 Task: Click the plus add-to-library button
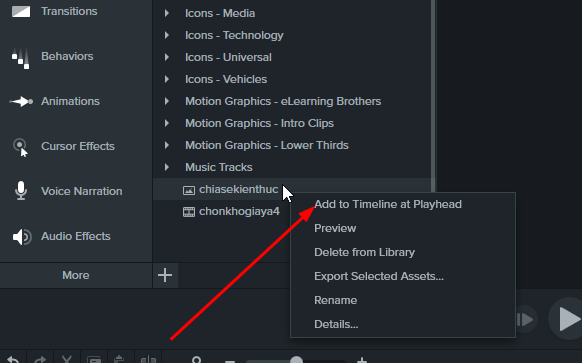(165, 275)
